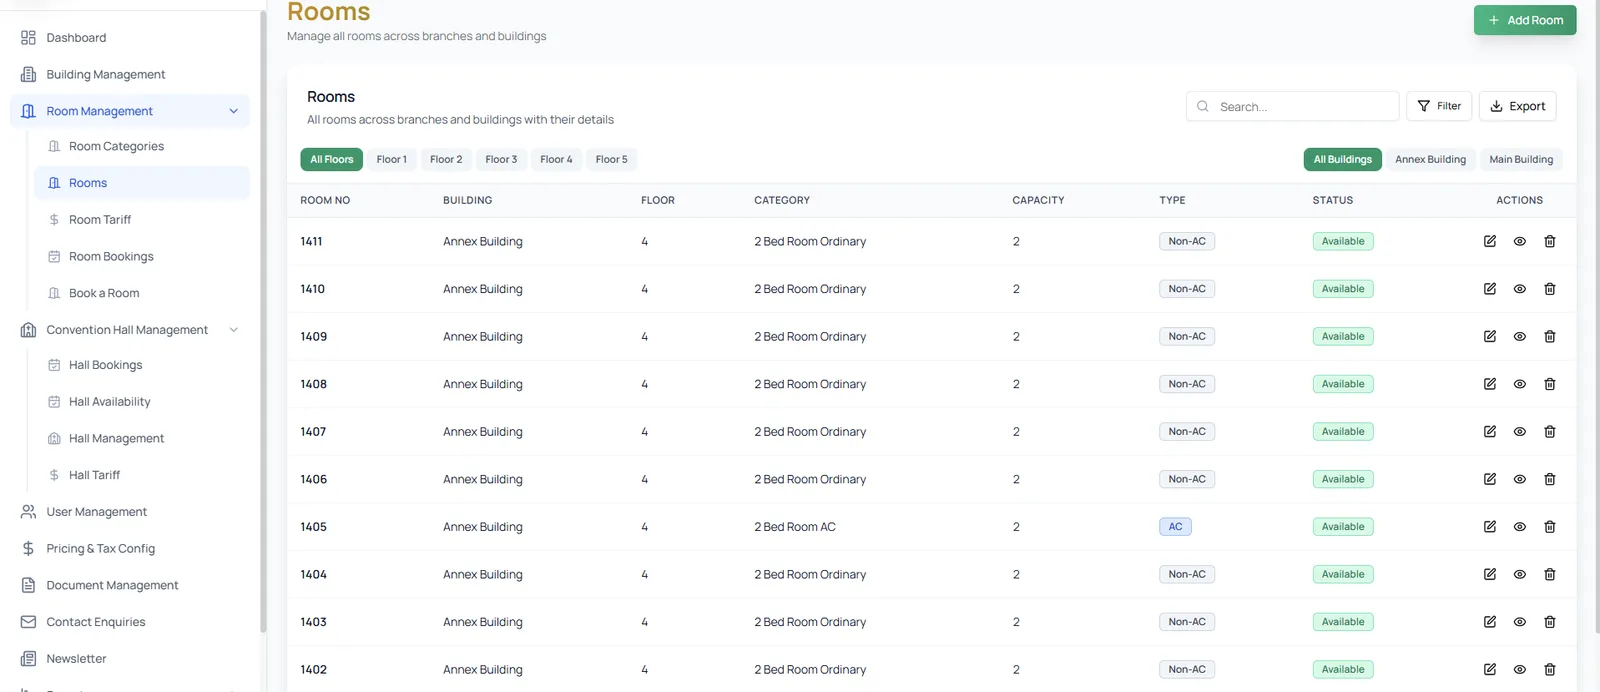The image size is (1600, 692).
Task: Delete room 1402 with trash icon
Action: click(1550, 670)
